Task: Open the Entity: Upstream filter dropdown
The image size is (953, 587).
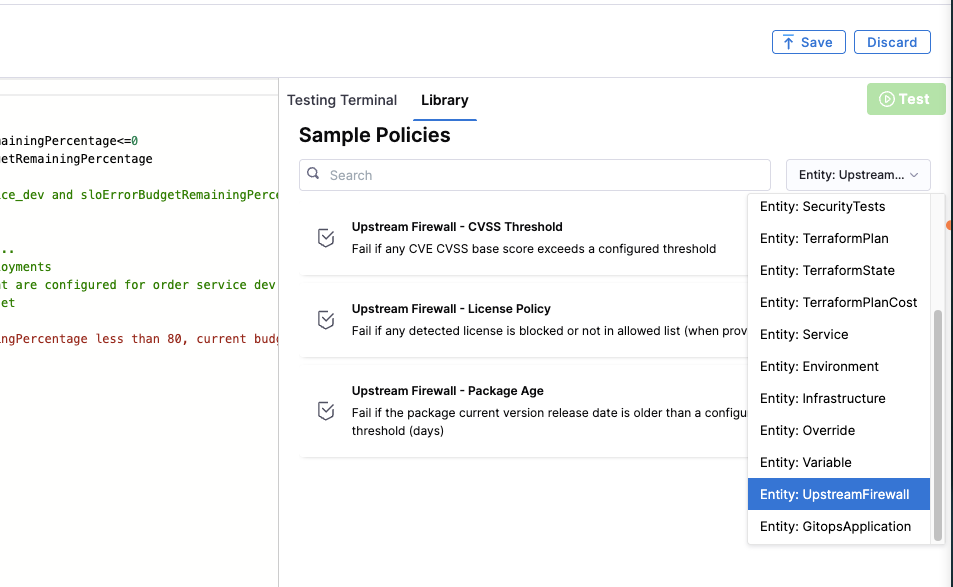Action: pos(857,174)
